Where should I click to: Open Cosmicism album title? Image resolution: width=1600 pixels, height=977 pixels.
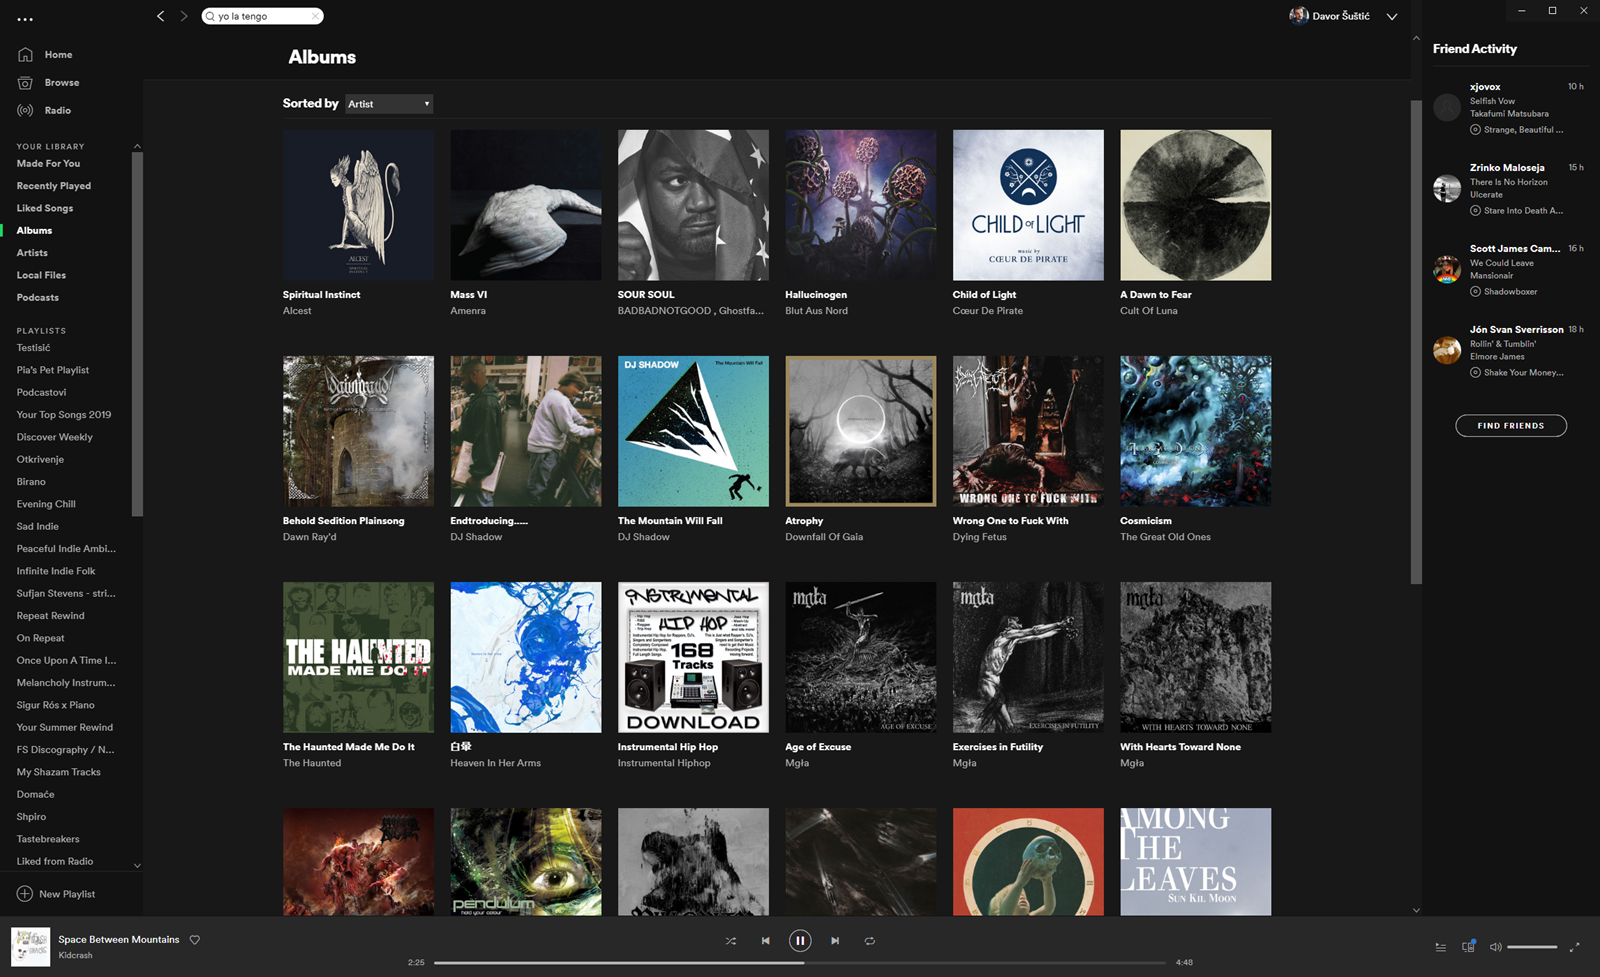coord(1146,521)
